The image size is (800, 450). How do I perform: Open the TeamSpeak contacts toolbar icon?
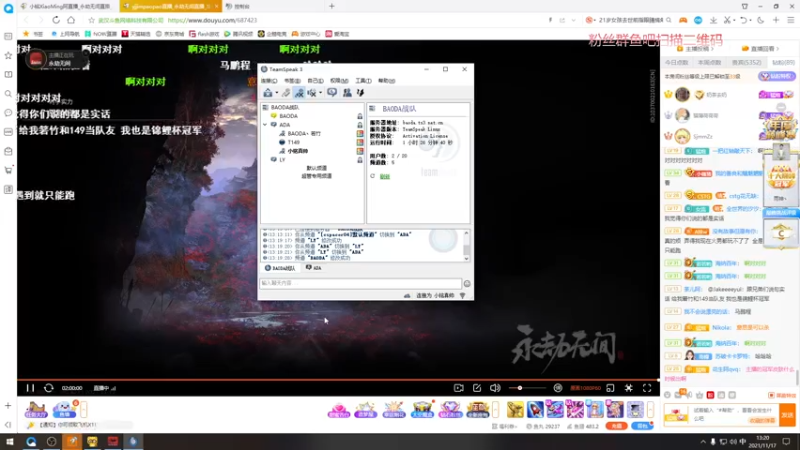point(347,92)
